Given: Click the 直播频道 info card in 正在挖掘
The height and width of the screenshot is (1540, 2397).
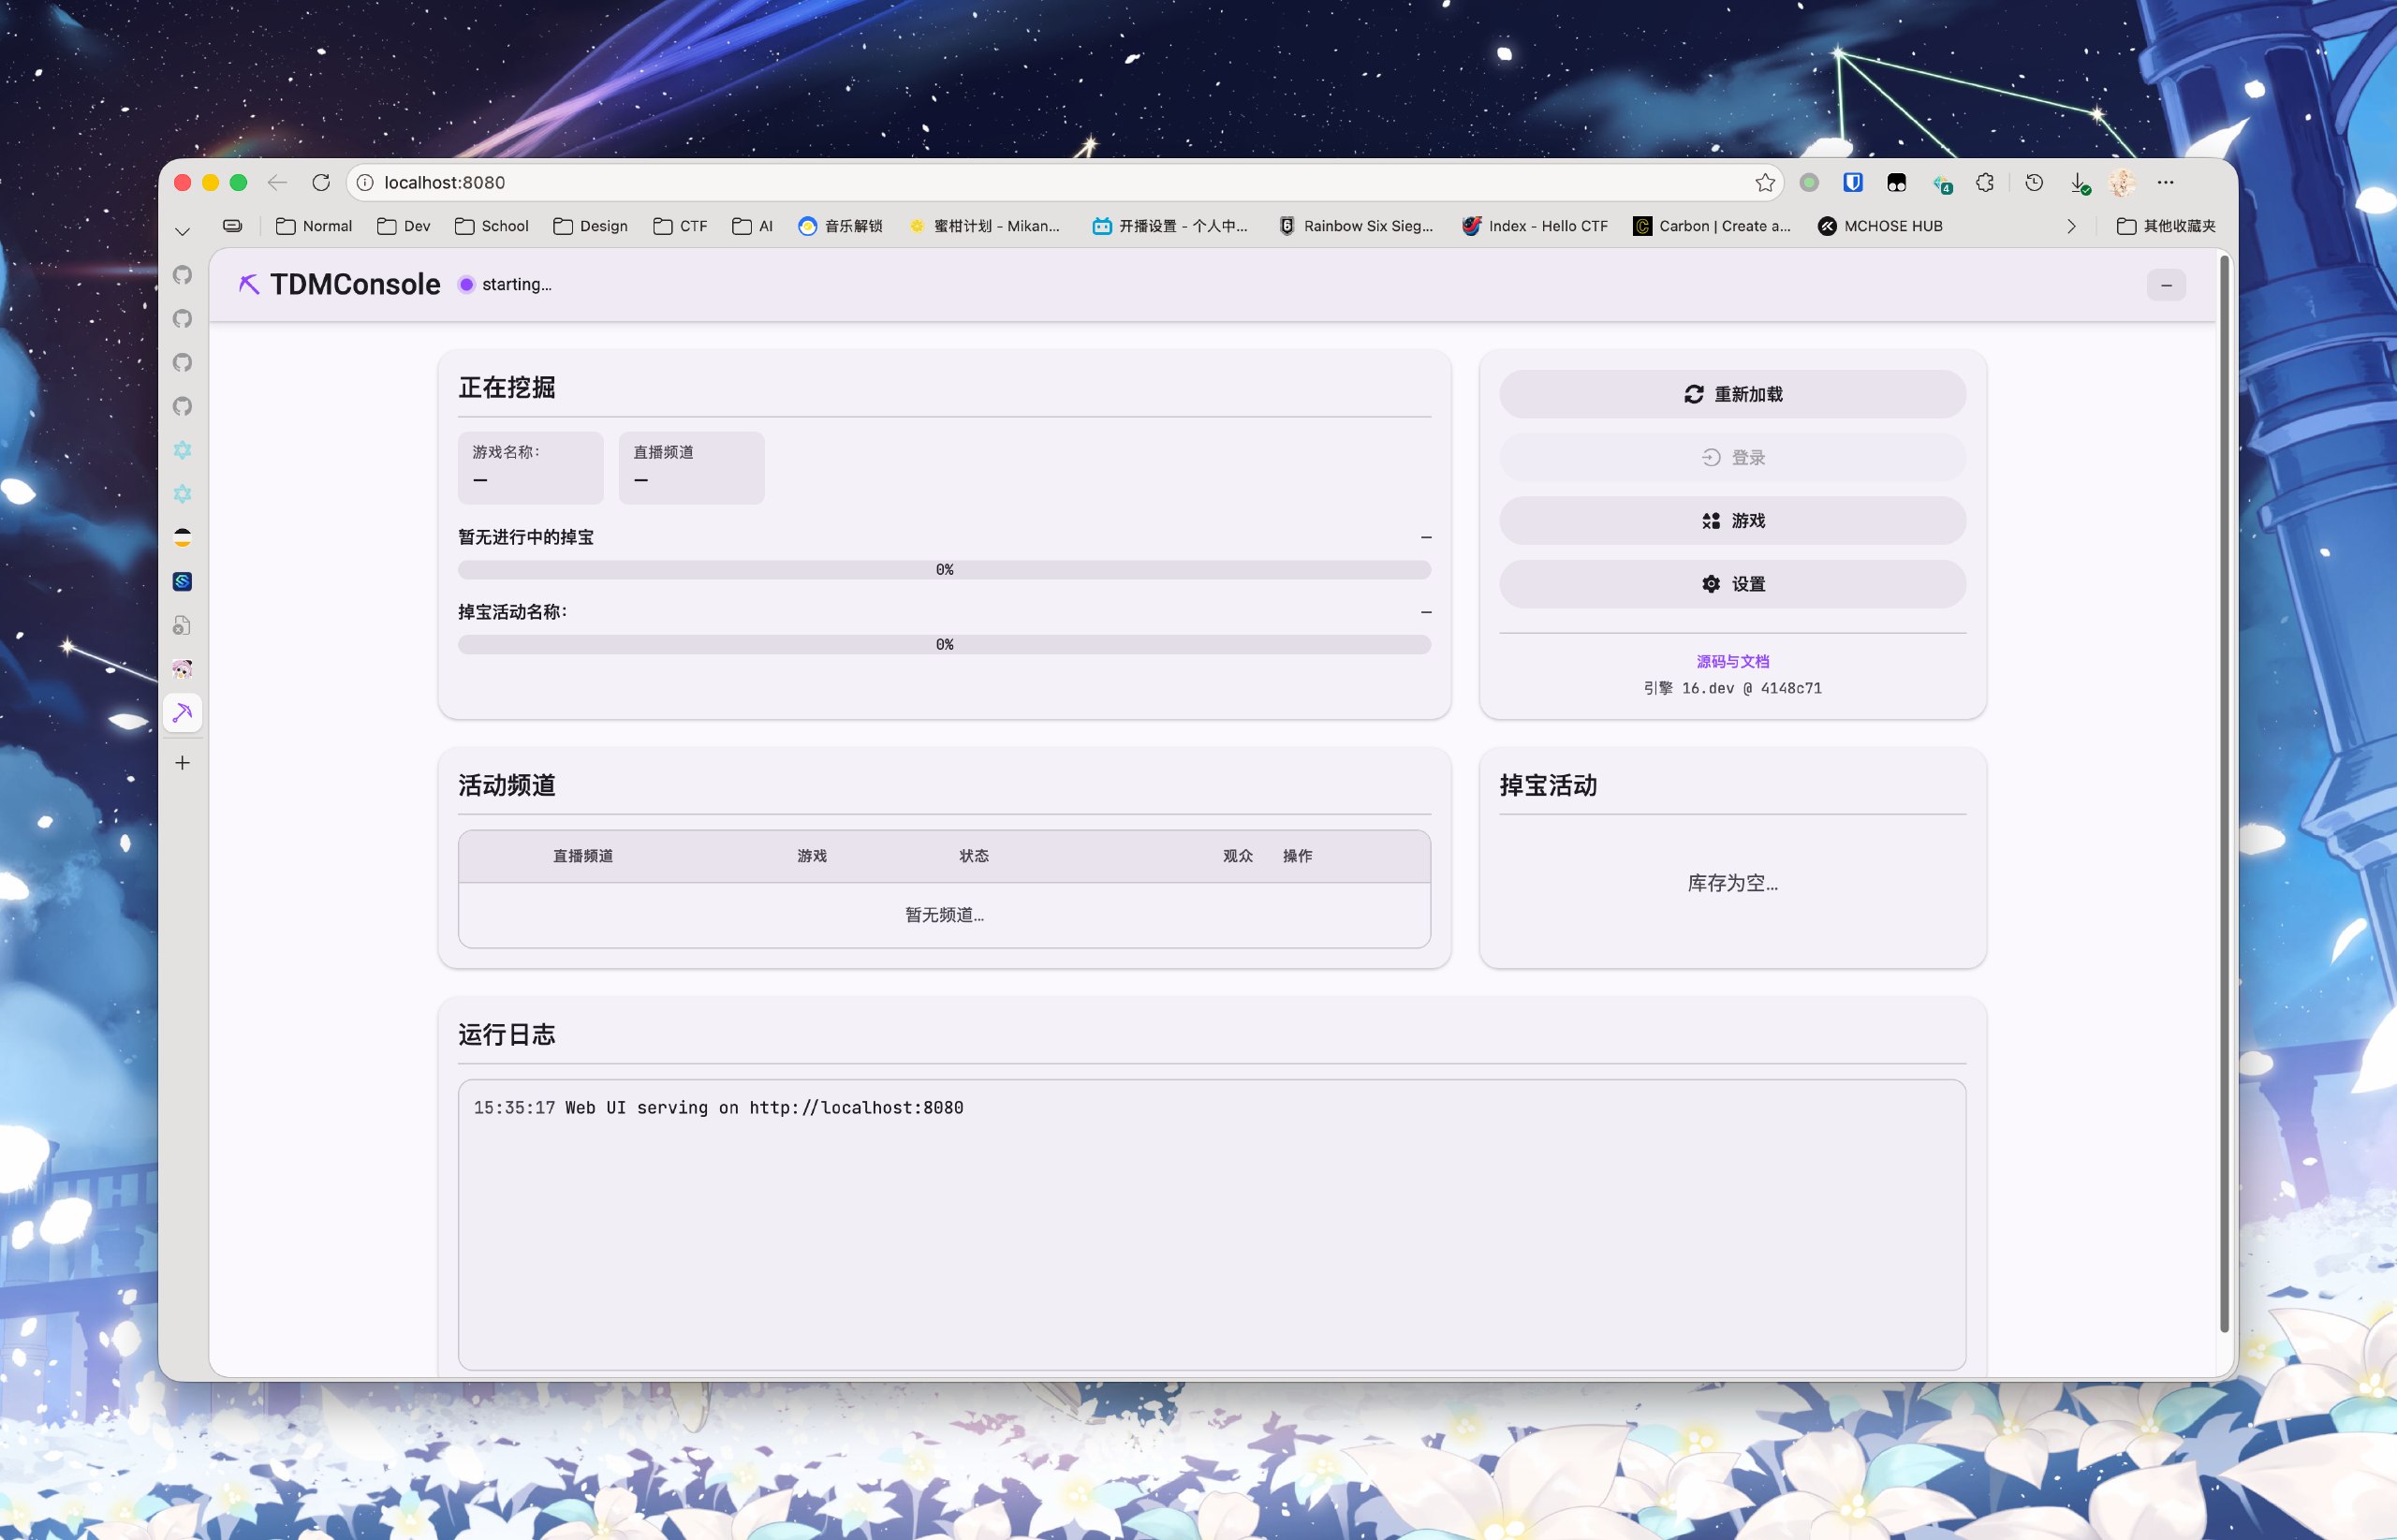Looking at the screenshot, I should [692, 468].
